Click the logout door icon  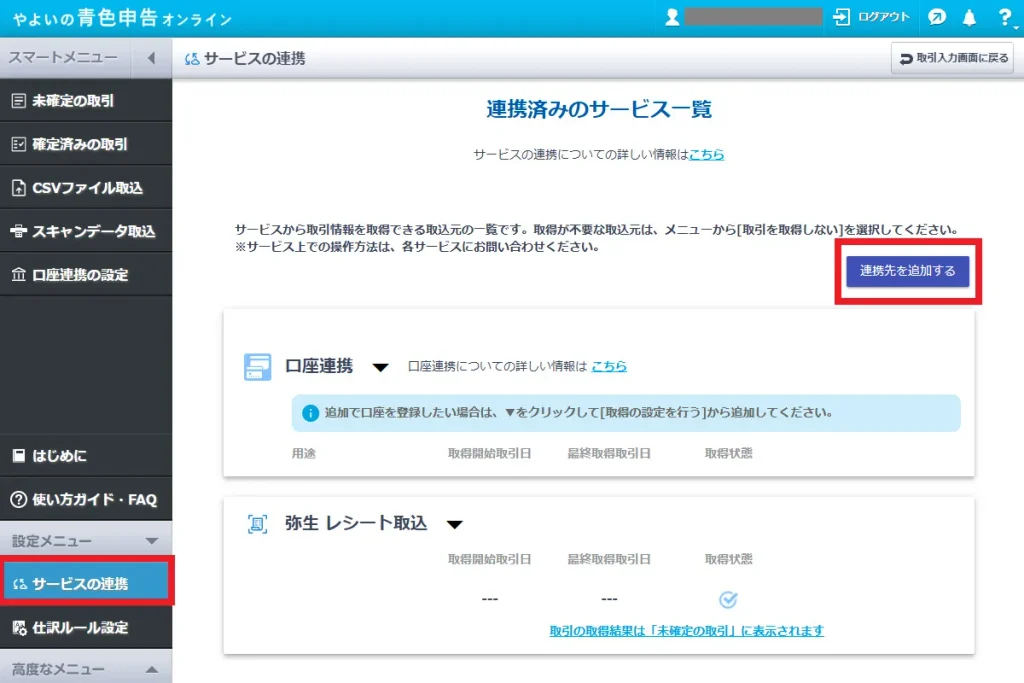click(x=842, y=17)
